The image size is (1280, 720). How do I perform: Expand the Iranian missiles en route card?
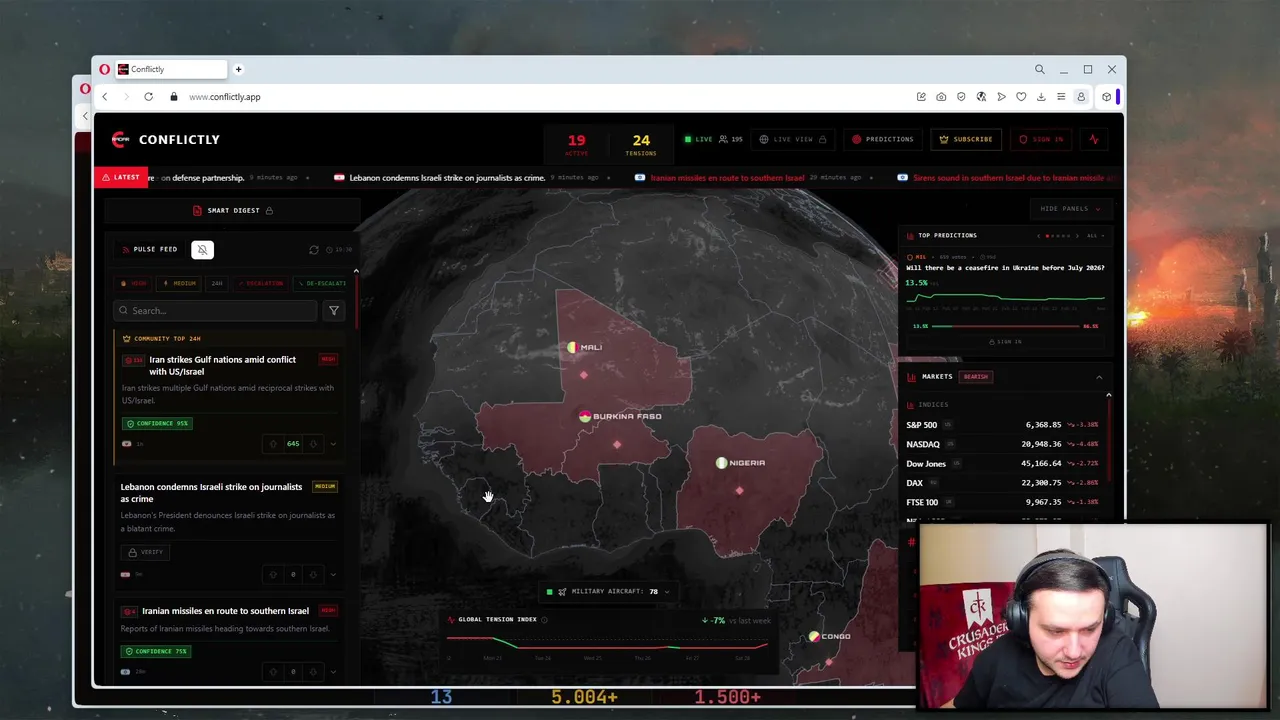(333, 672)
